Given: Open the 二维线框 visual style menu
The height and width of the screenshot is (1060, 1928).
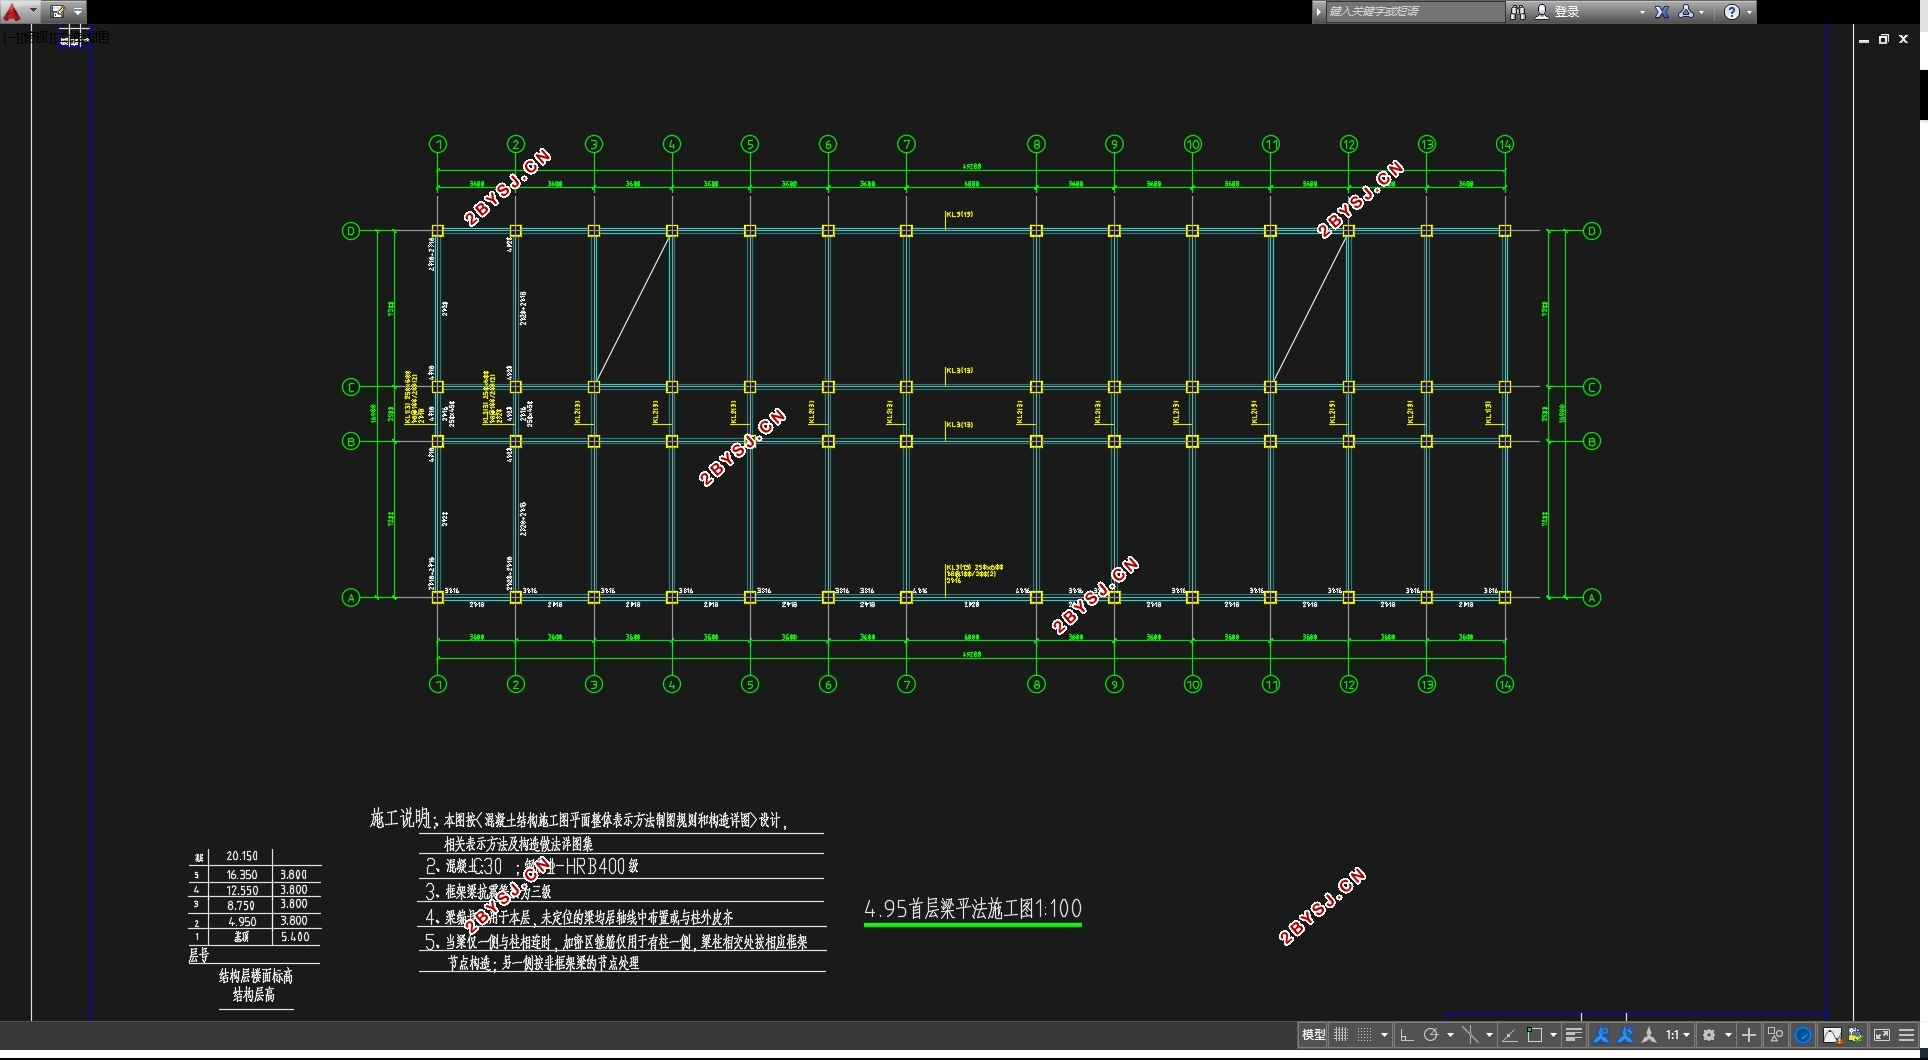Looking at the screenshot, I should click(x=81, y=38).
